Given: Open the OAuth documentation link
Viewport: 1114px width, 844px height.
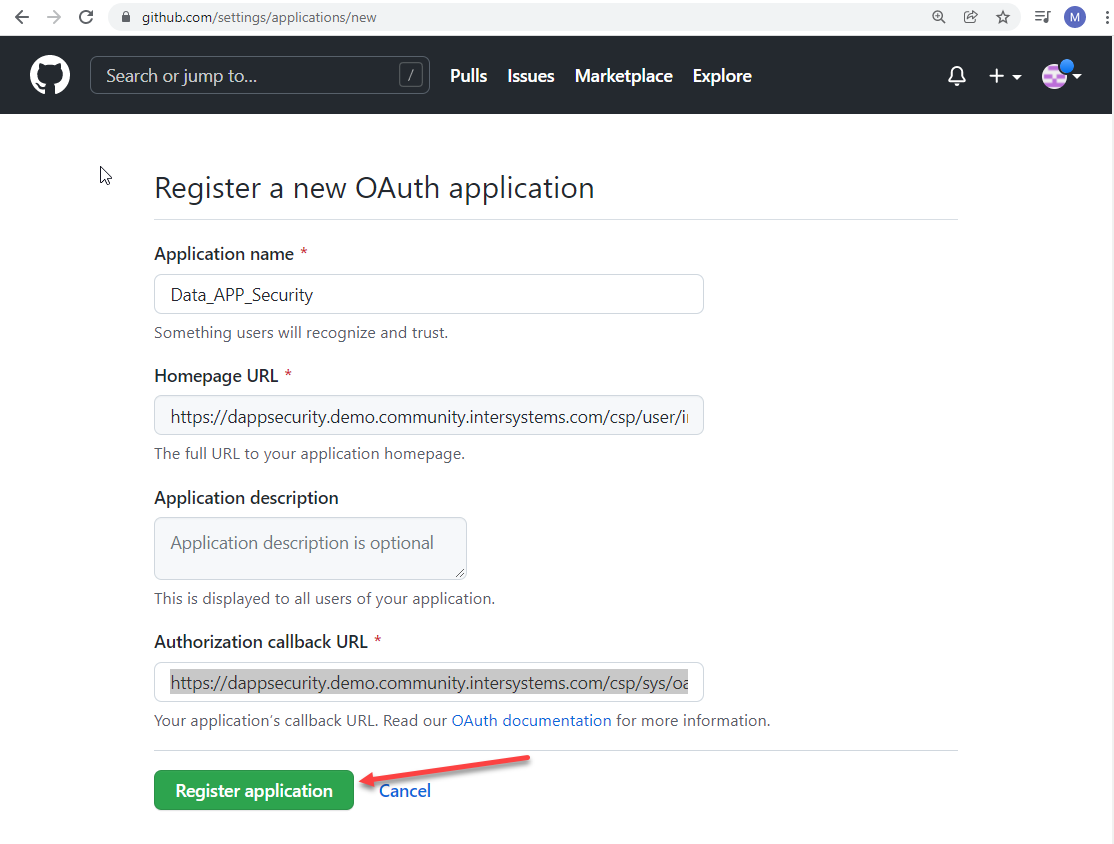Looking at the screenshot, I should [x=531, y=720].
